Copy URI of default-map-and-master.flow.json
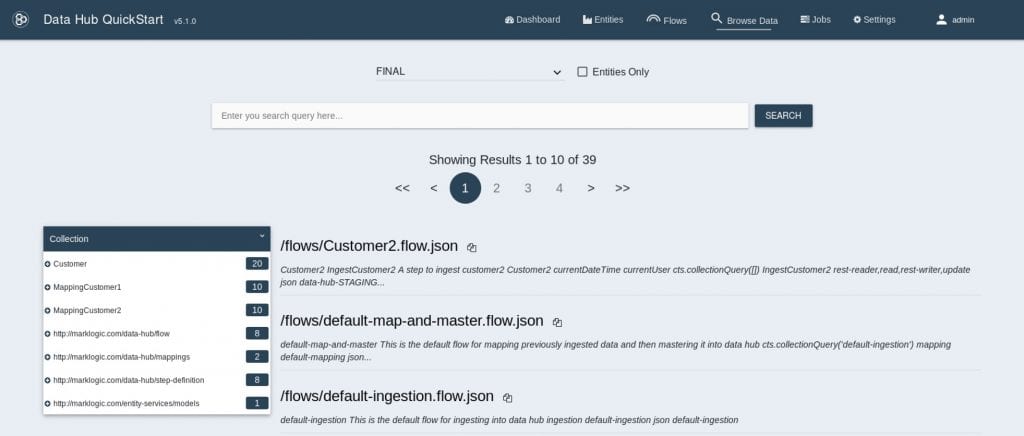The image size is (1024, 436). 558,322
